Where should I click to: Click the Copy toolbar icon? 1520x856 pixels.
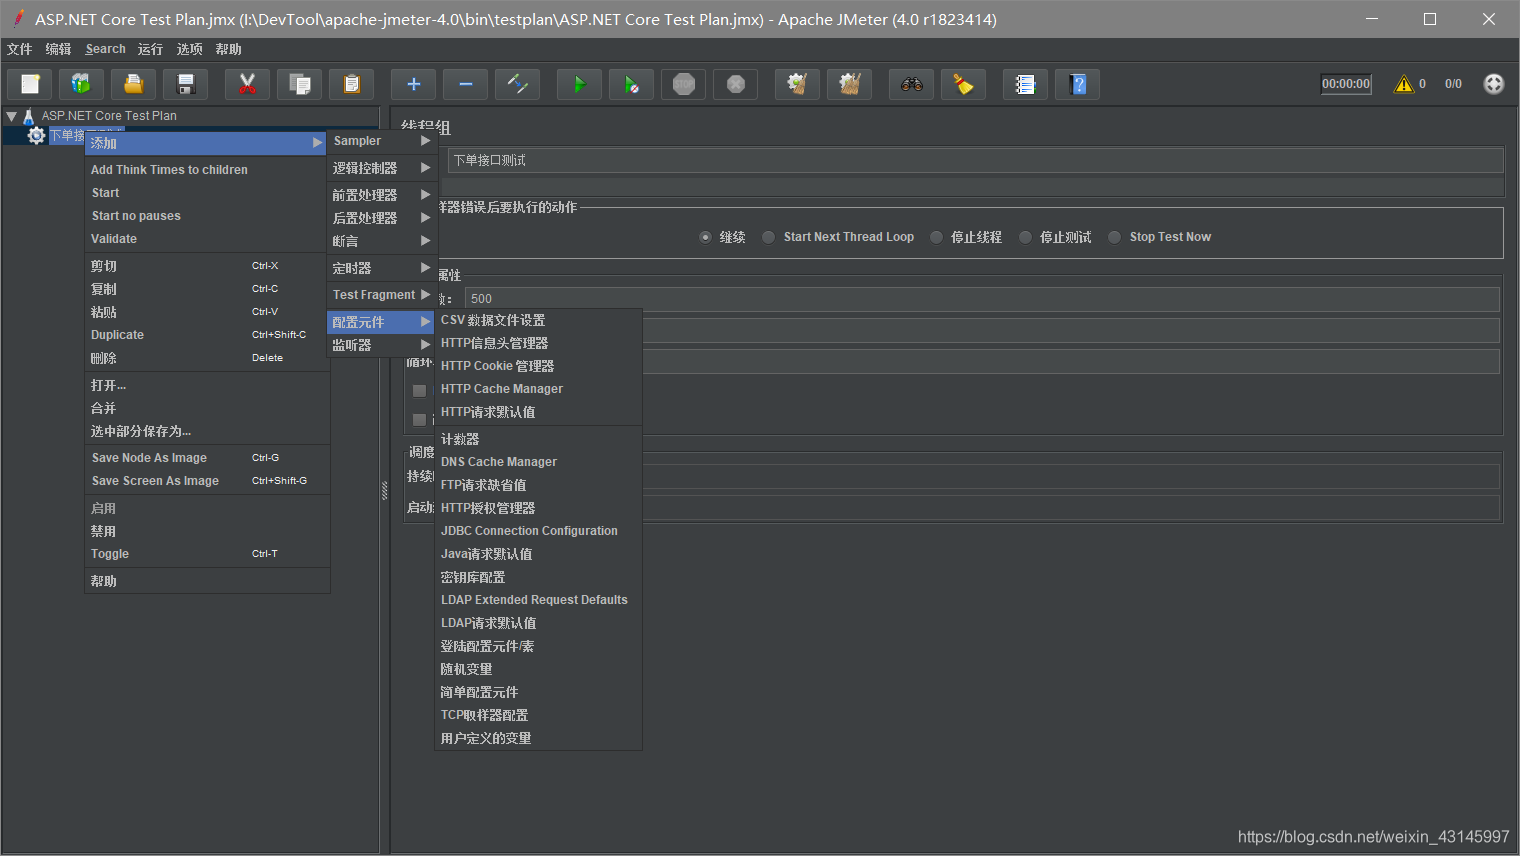300,84
